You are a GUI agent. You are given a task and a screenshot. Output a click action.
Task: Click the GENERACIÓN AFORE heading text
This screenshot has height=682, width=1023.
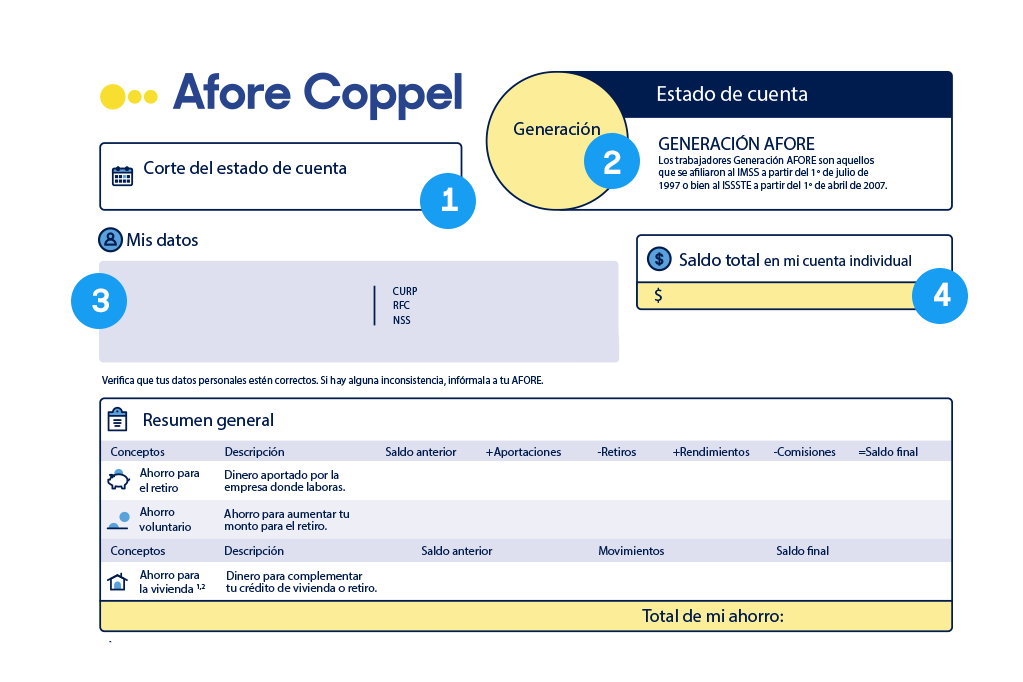pos(736,144)
